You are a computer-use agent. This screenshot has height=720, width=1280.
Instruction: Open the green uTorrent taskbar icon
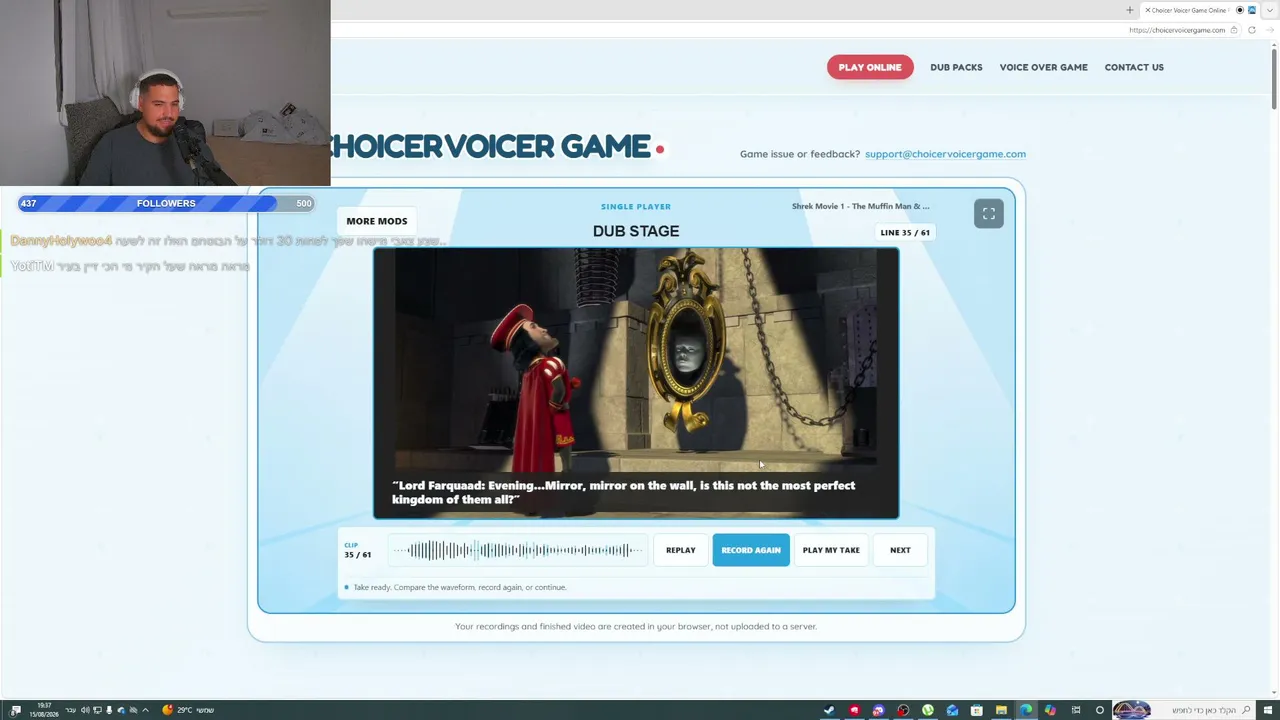click(928, 710)
